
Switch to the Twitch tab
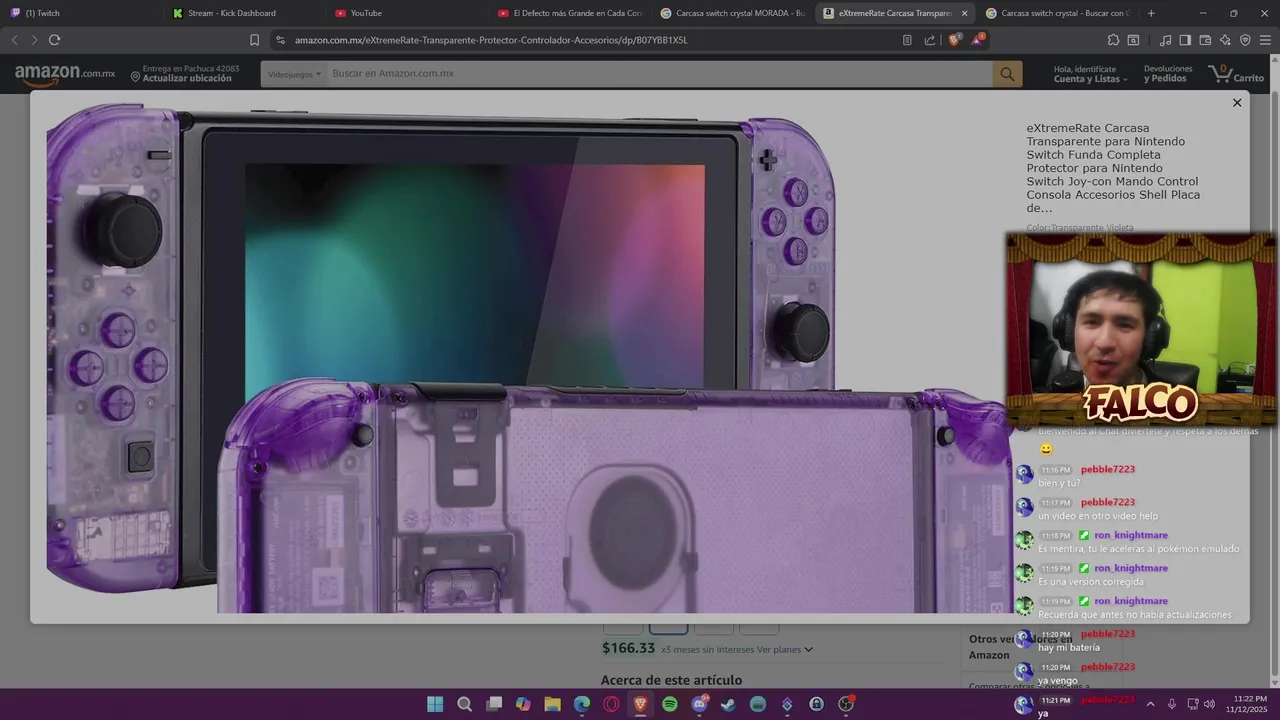click(x=80, y=13)
